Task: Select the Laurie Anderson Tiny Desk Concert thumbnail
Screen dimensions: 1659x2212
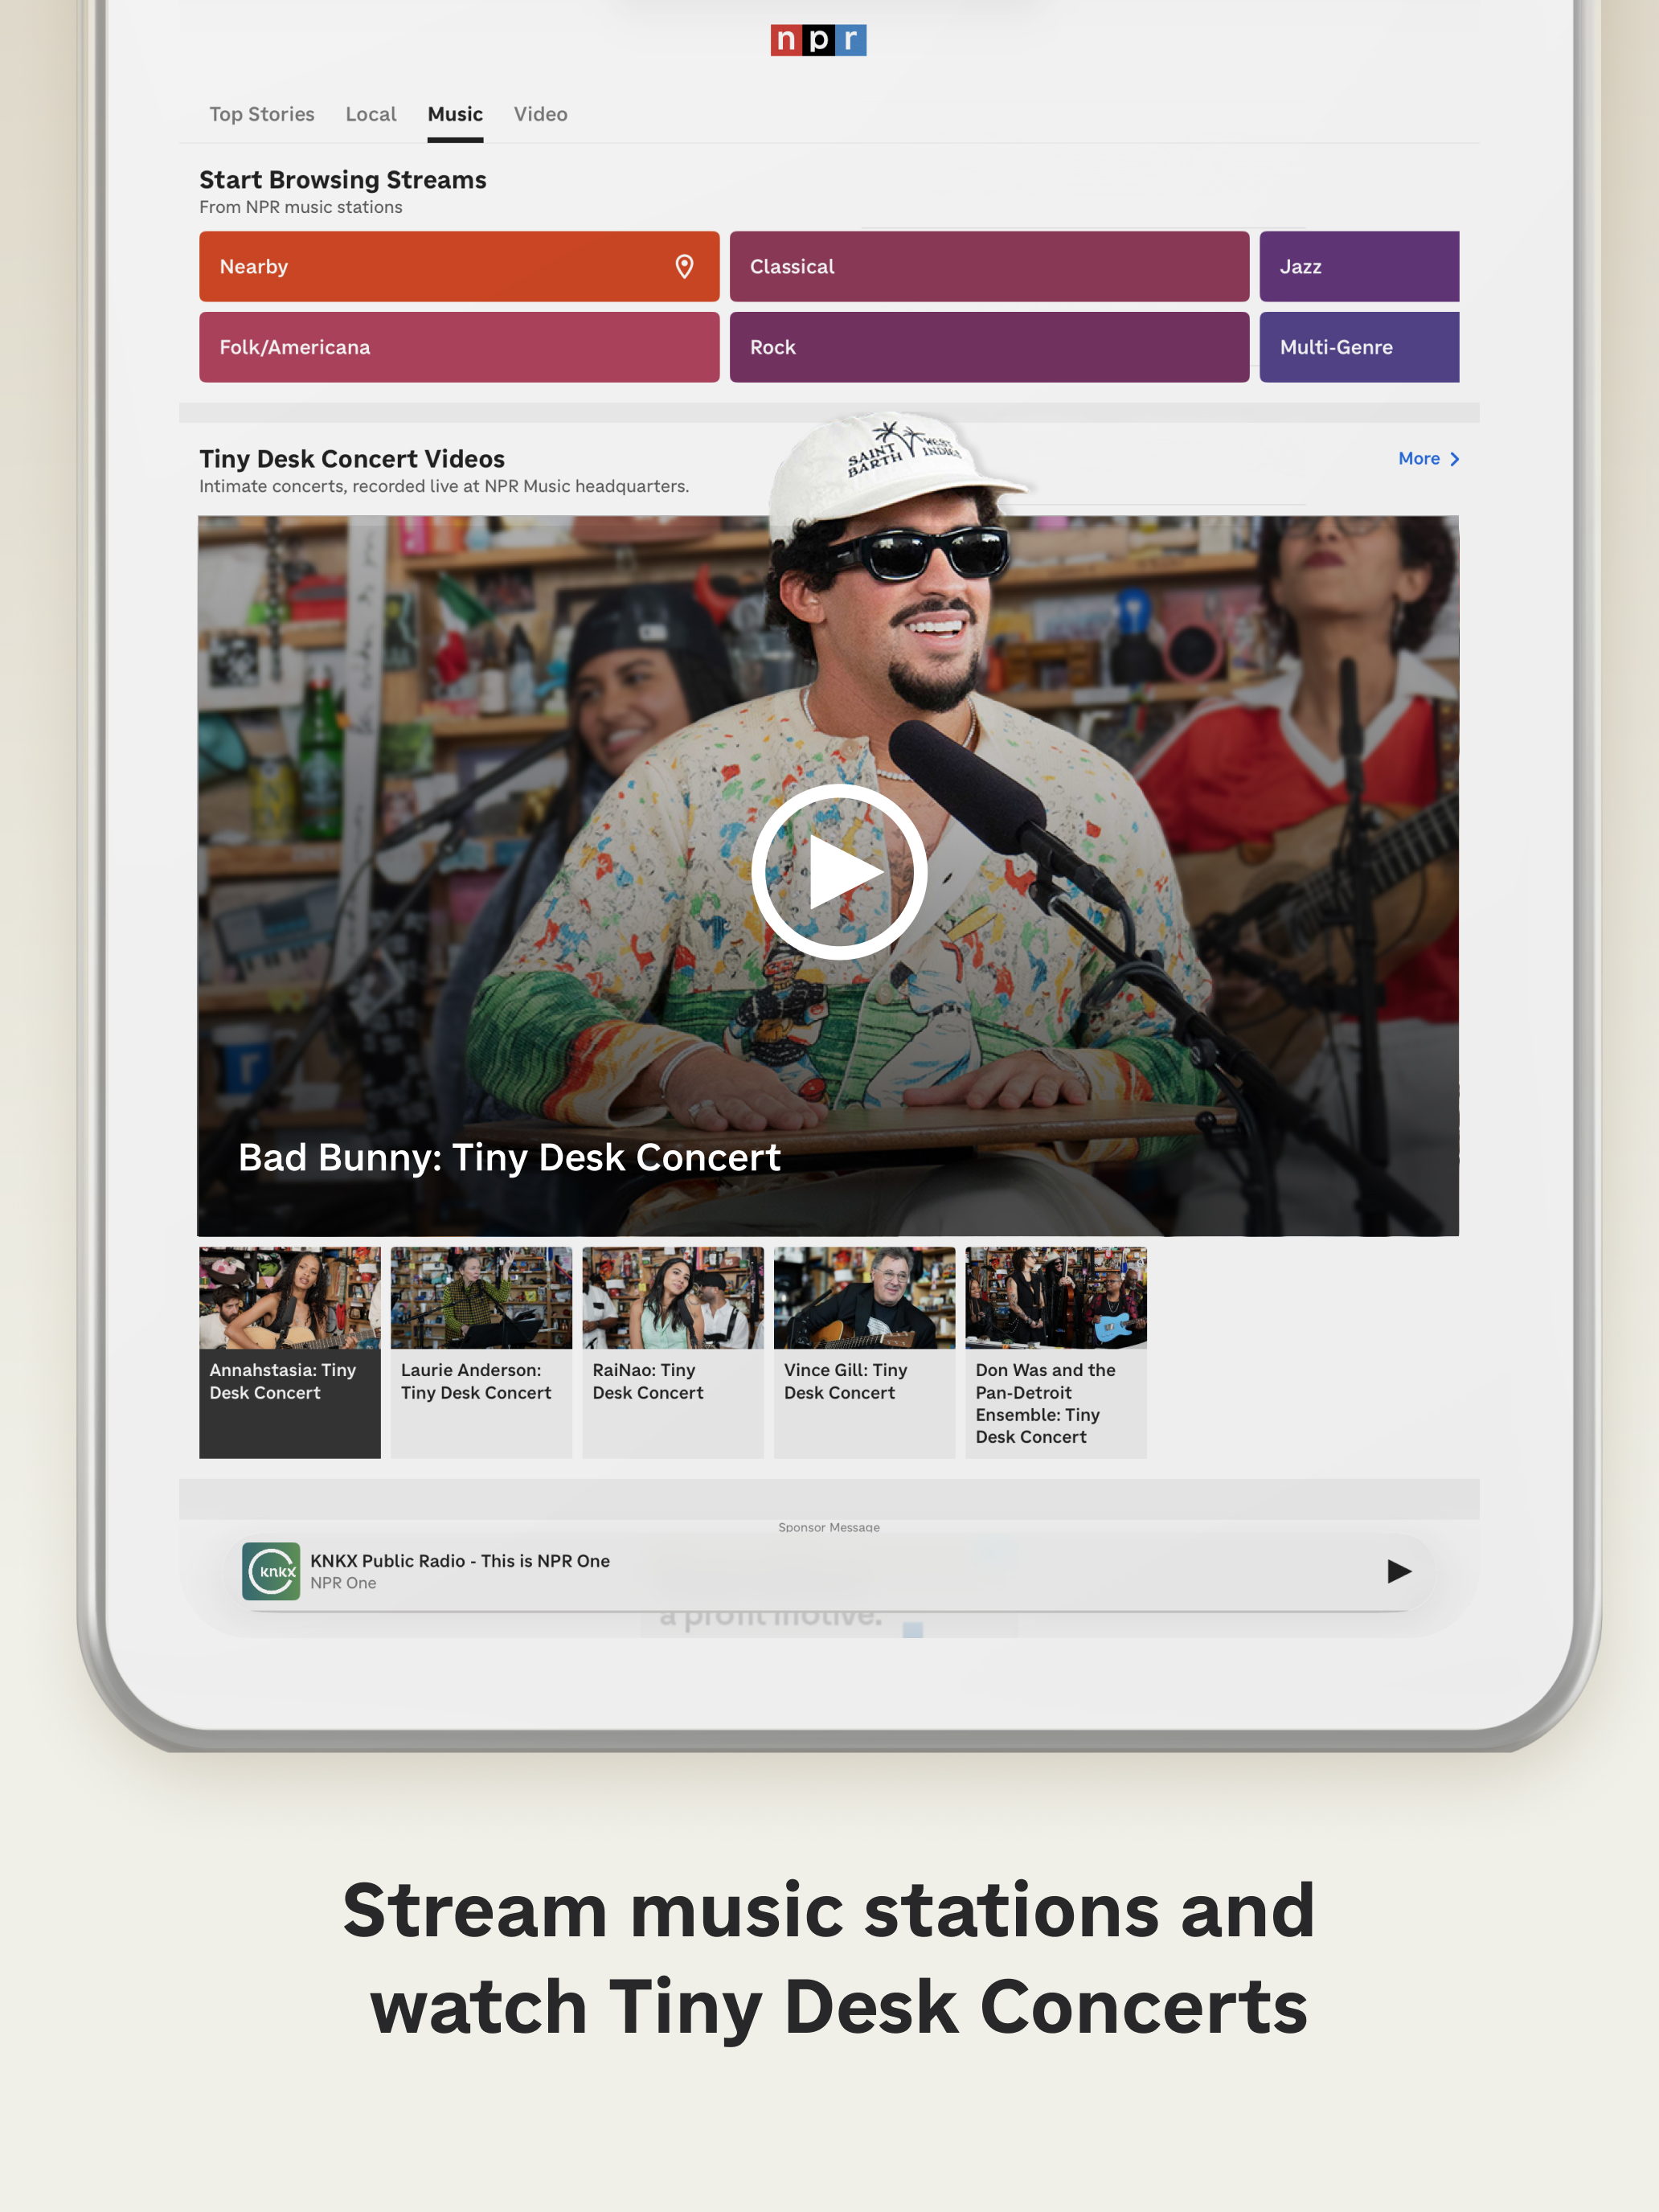Action: point(481,1352)
